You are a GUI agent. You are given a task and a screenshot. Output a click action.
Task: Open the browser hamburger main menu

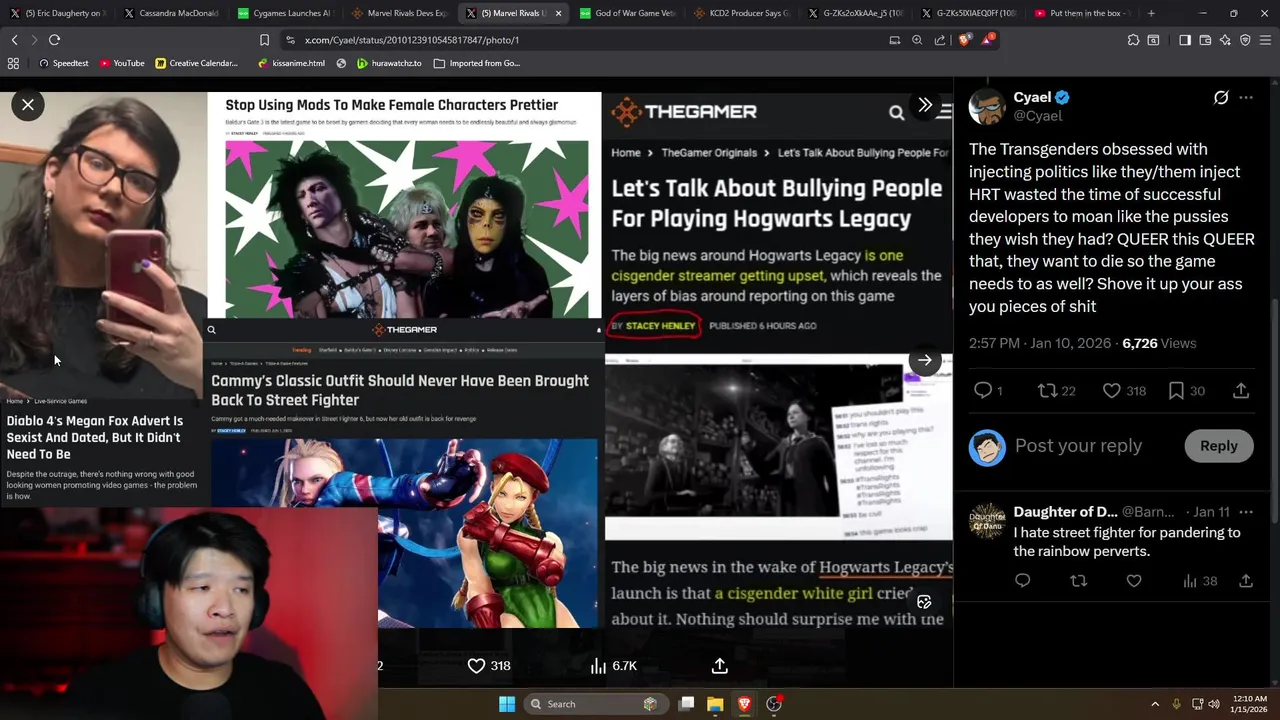1266,40
